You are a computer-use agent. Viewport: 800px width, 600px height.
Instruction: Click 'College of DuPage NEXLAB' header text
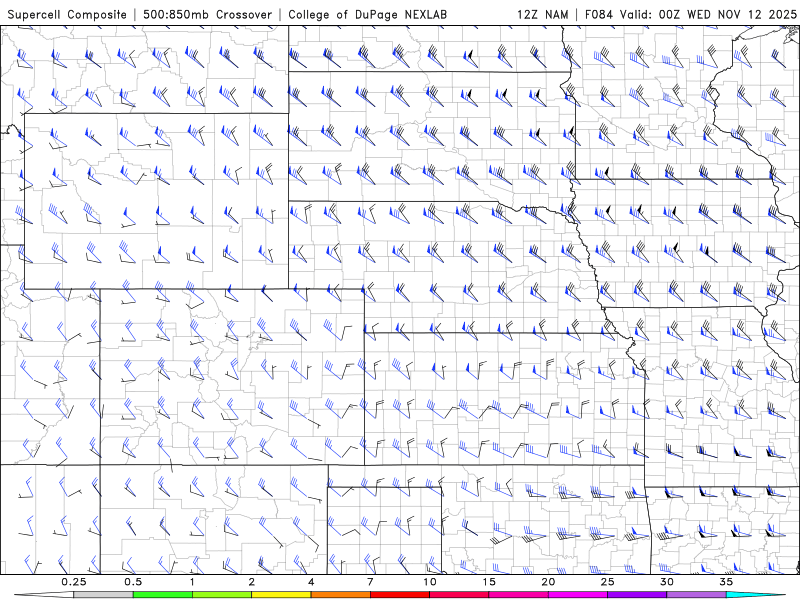pos(367,15)
